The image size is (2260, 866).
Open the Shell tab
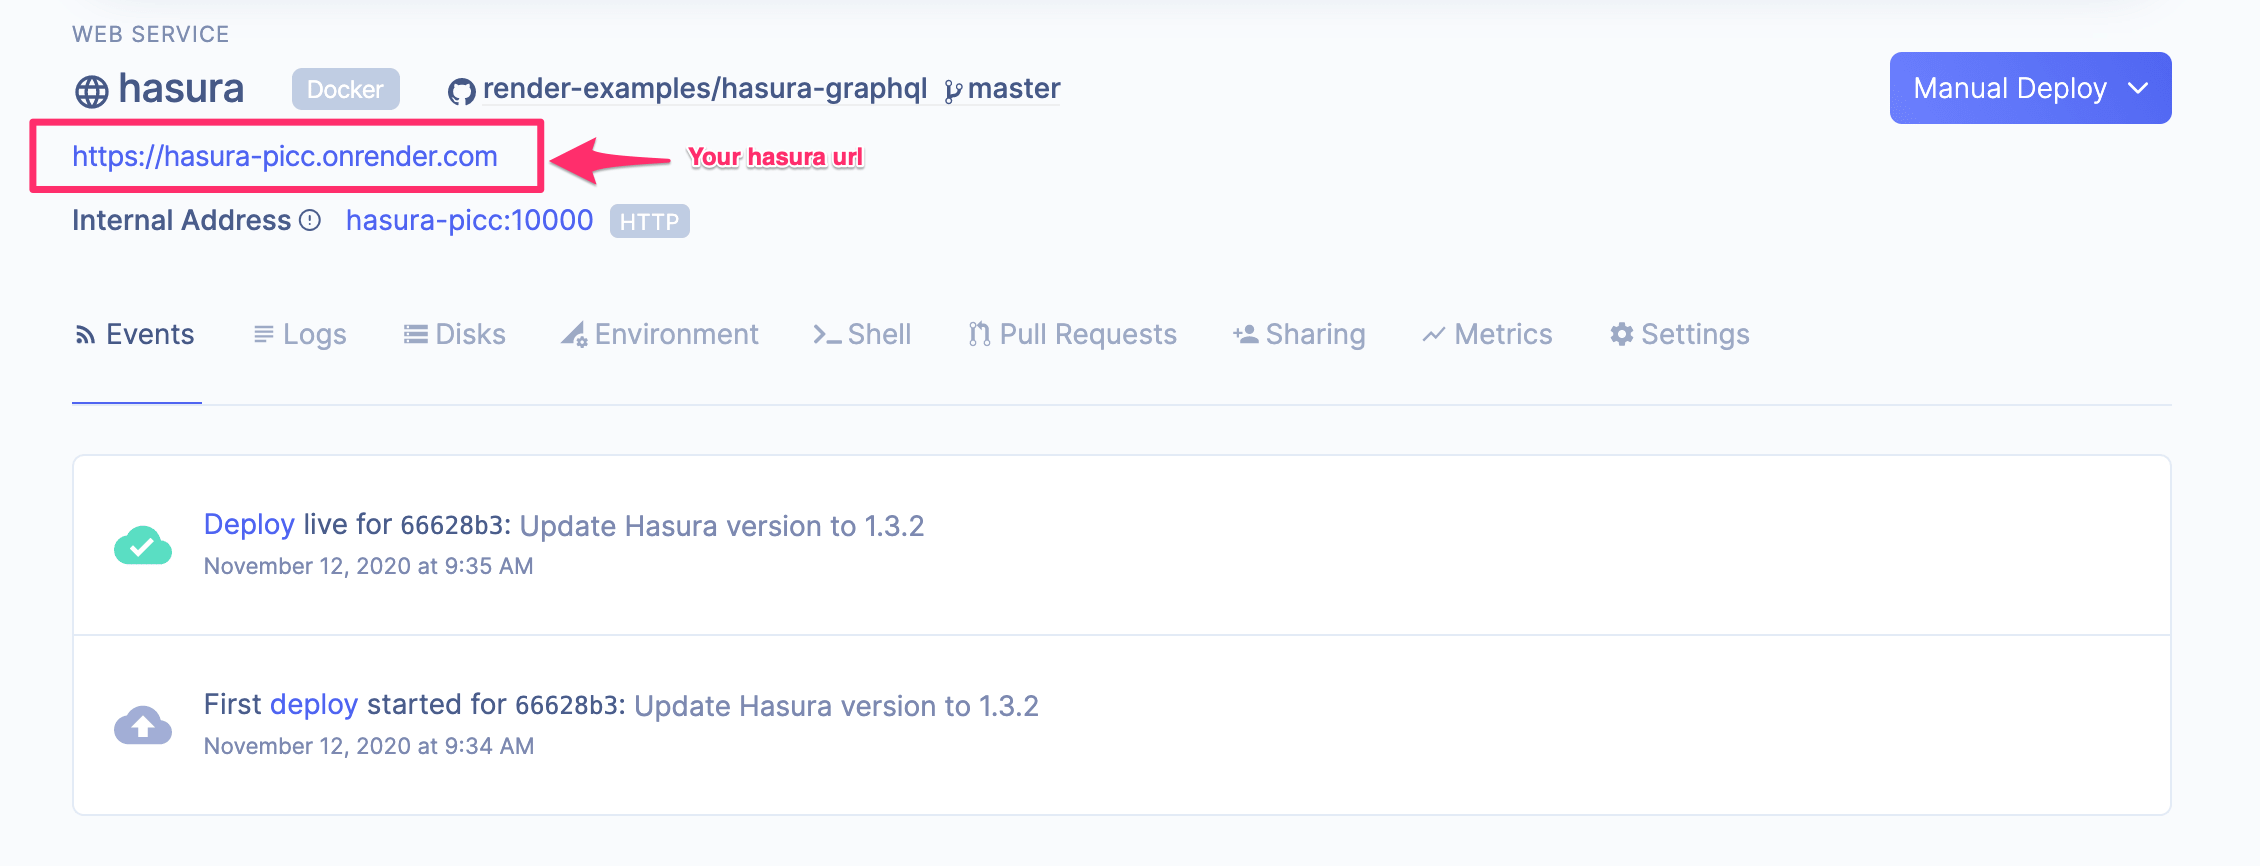tap(862, 334)
